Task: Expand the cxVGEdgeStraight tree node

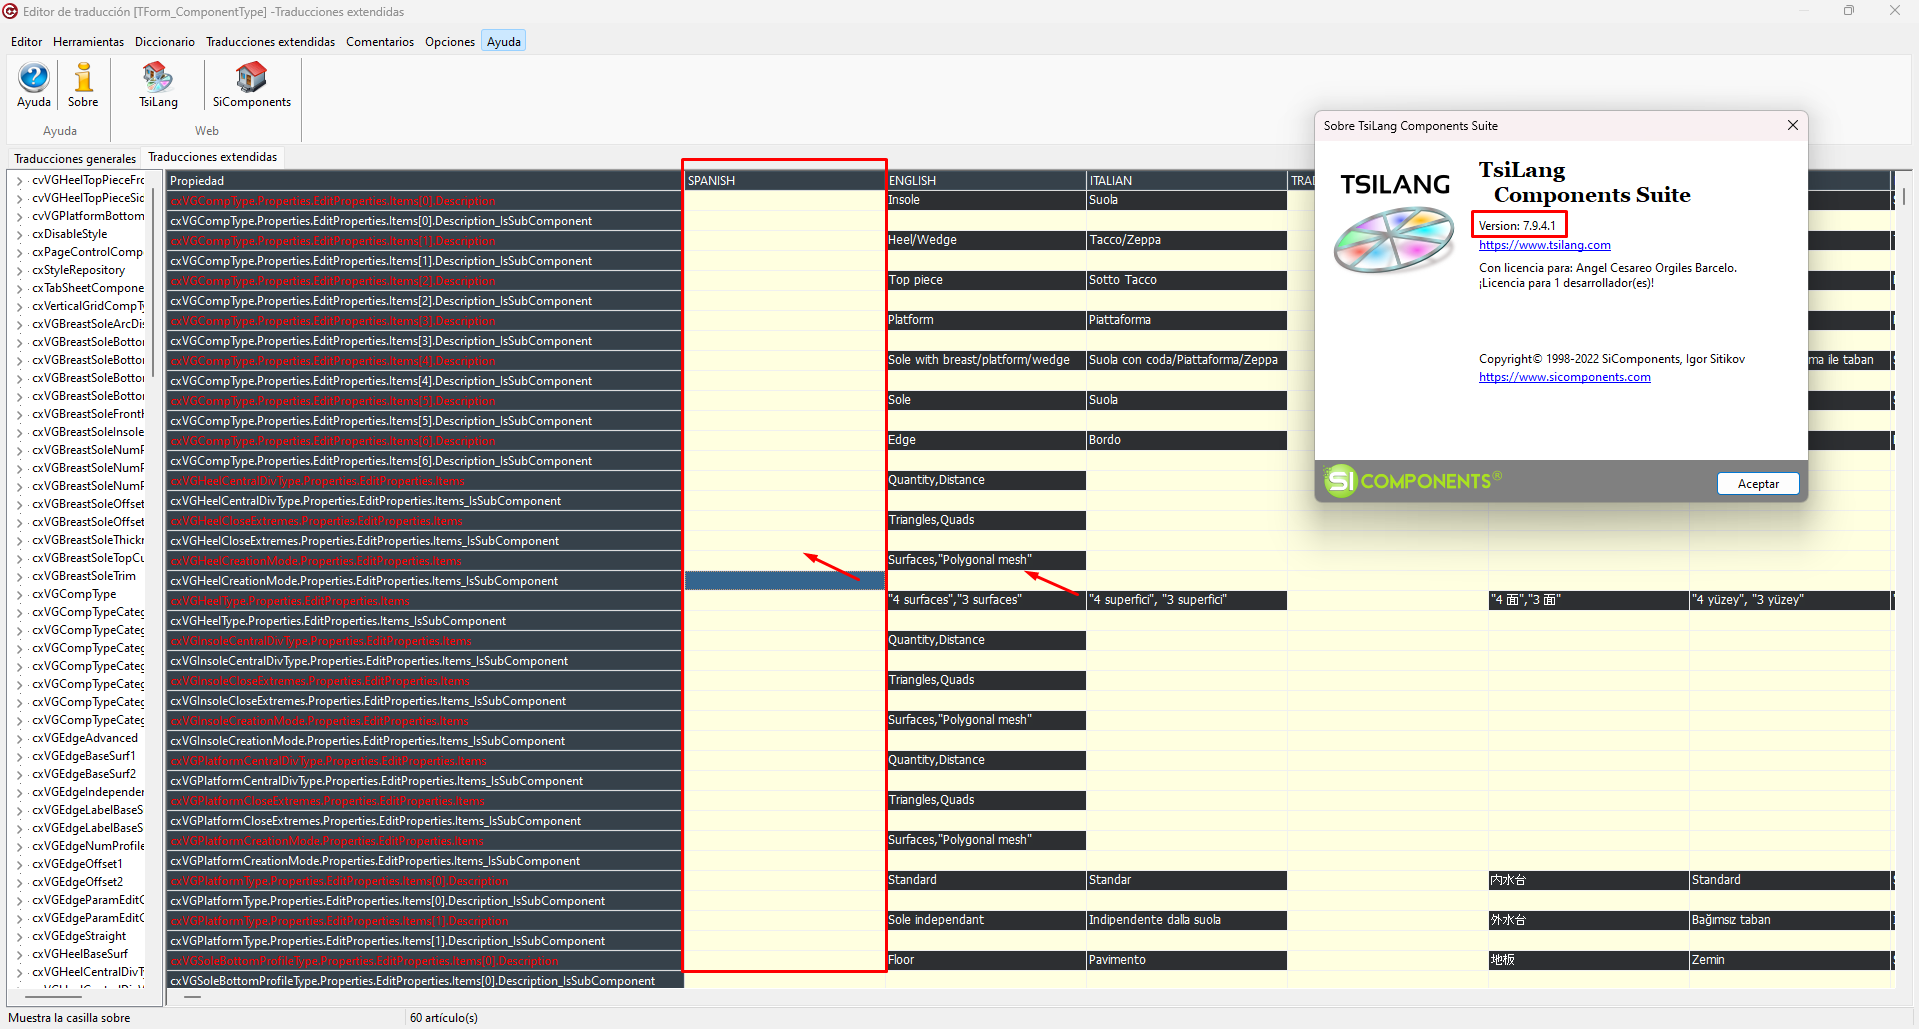Action: pos(20,936)
